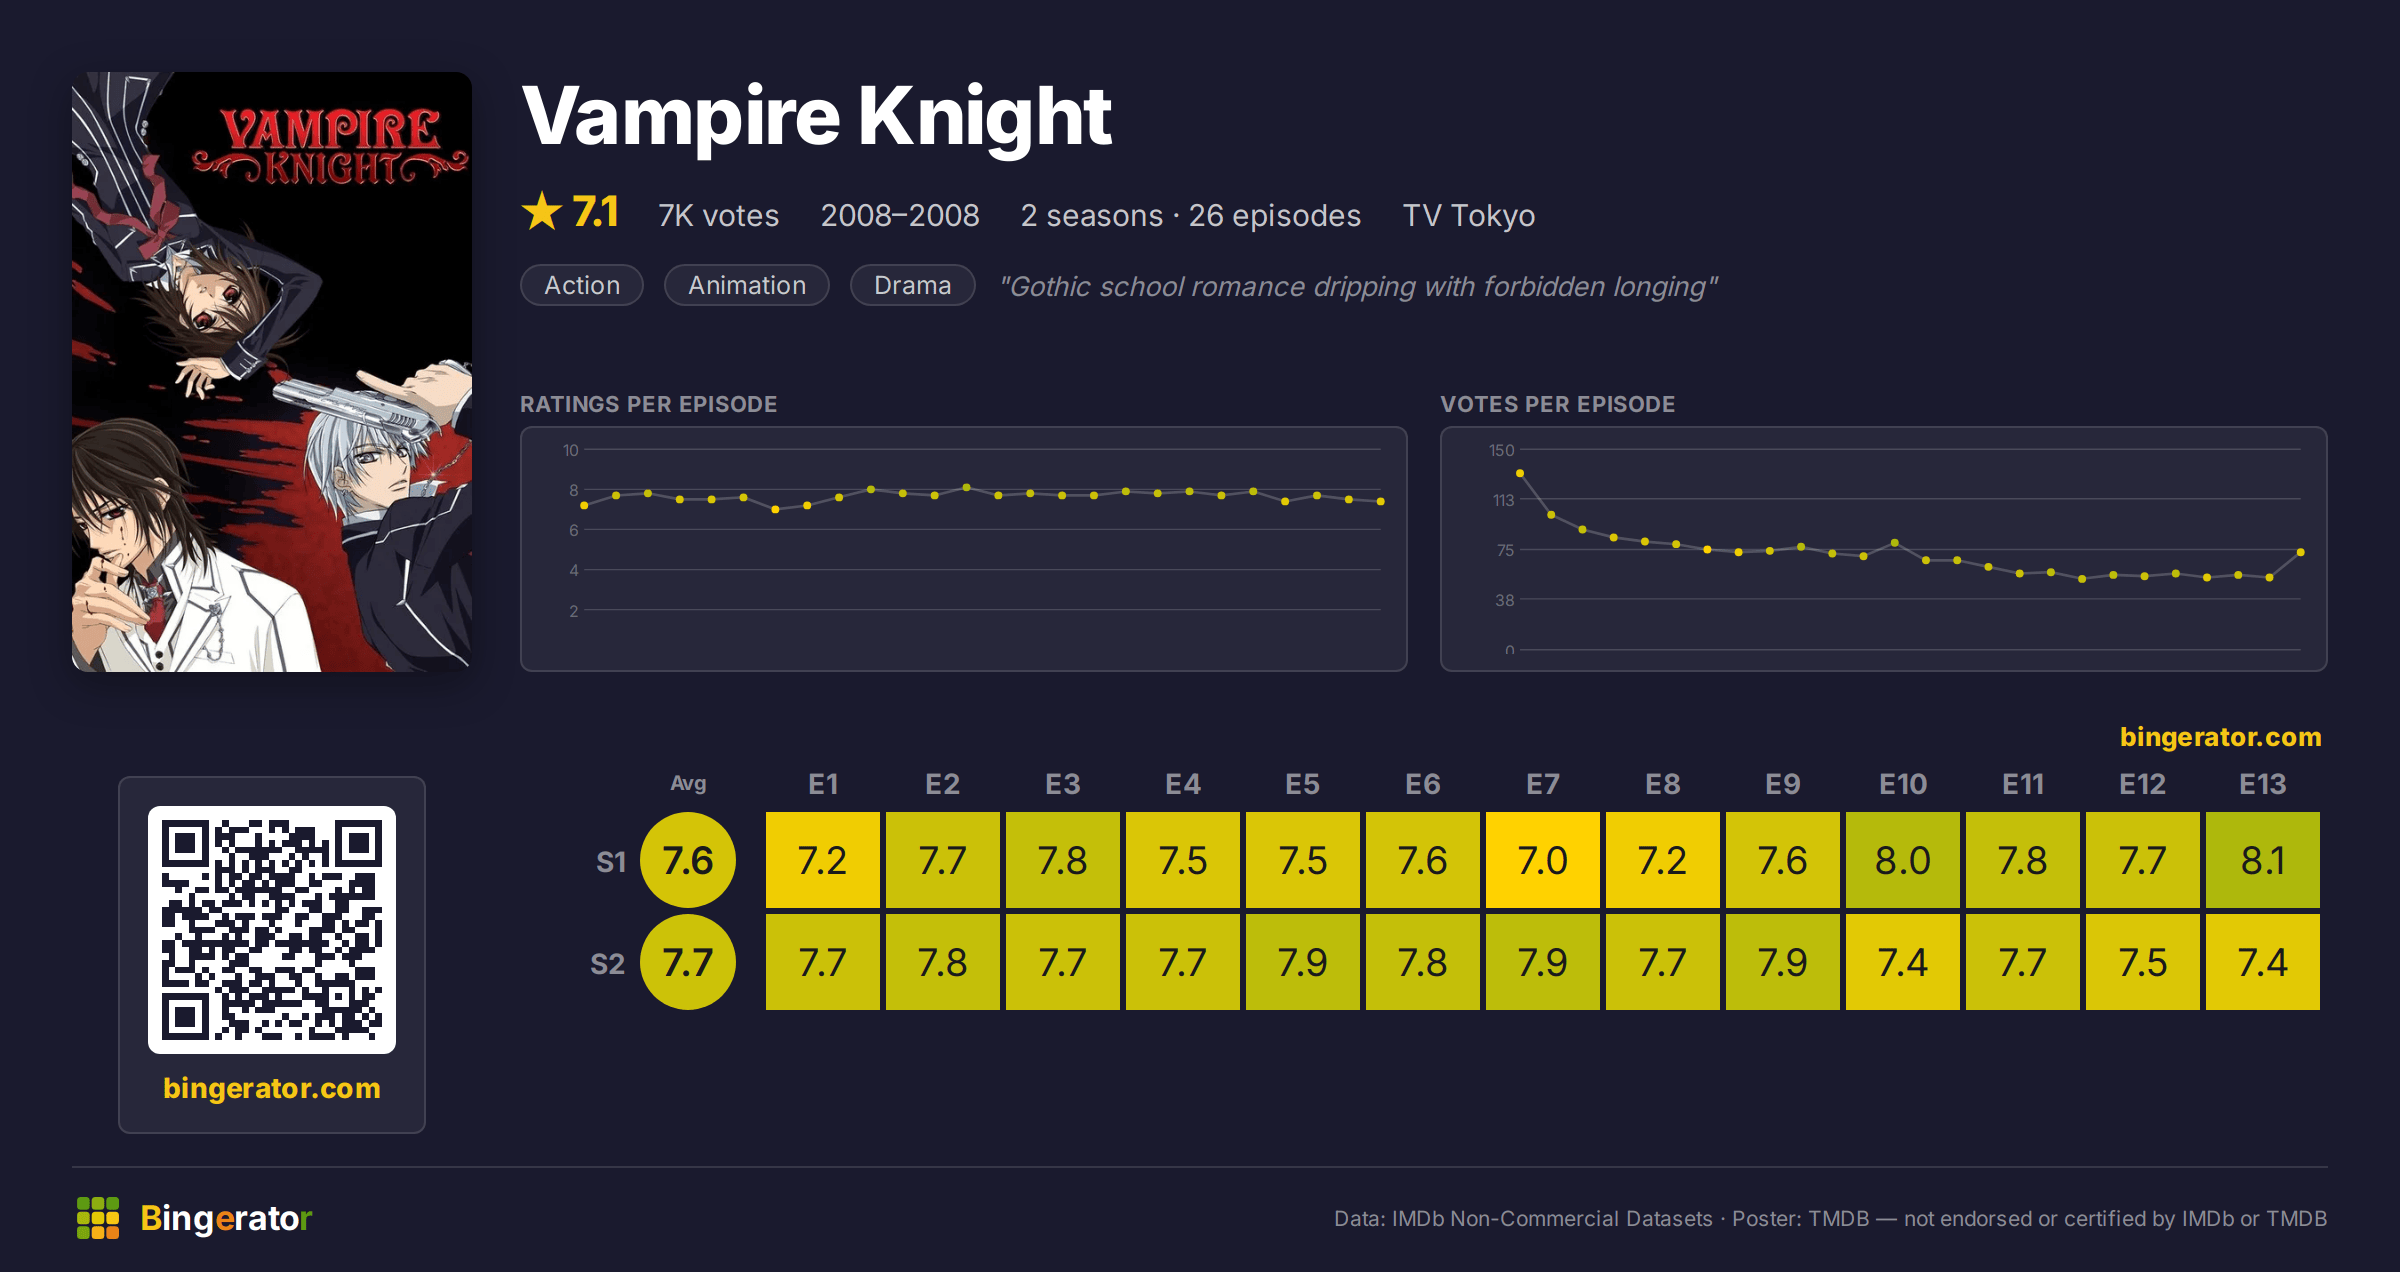This screenshot has height=1272, width=2400.
Task: Click the E13 column header
Action: point(2263,784)
